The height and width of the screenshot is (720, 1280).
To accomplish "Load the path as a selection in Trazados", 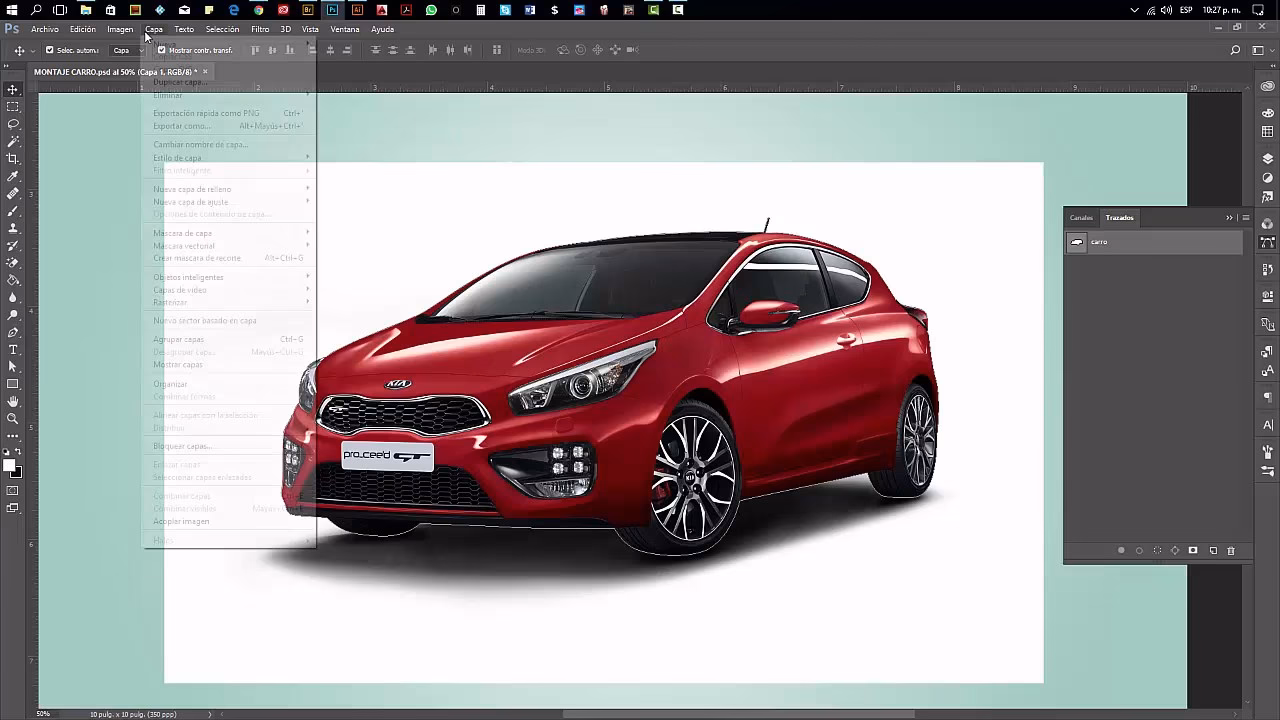I will tap(1157, 550).
